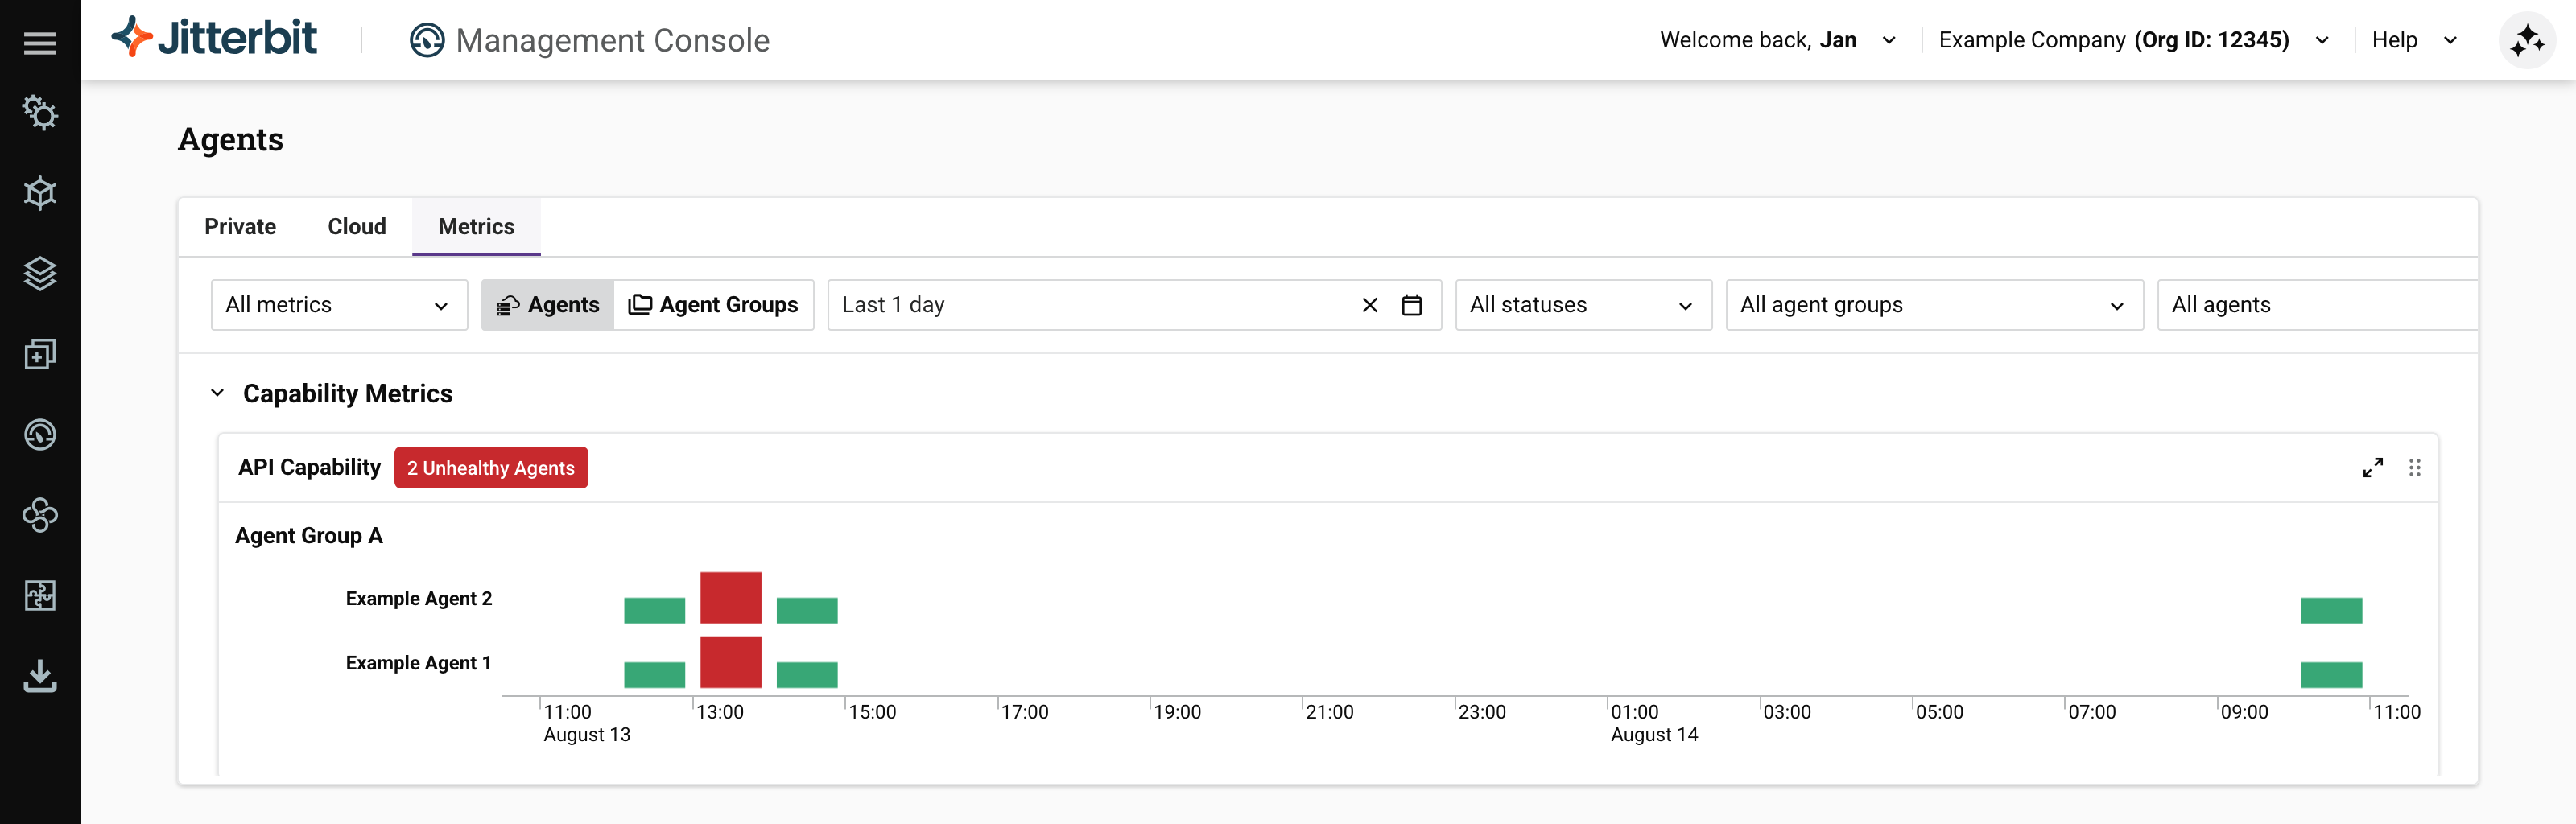Open the Management Console gauge icon in sidebar
Viewport: 2576px width, 824px height.
point(40,435)
